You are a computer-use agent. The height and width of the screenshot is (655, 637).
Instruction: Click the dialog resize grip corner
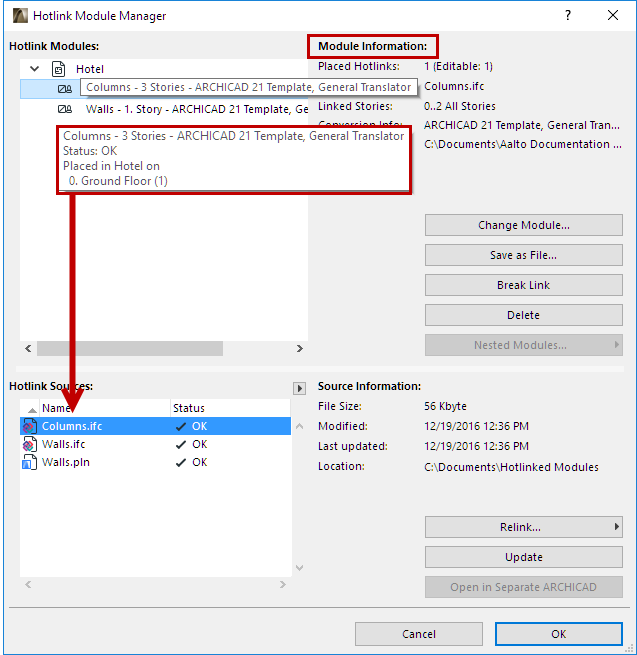point(629,647)
